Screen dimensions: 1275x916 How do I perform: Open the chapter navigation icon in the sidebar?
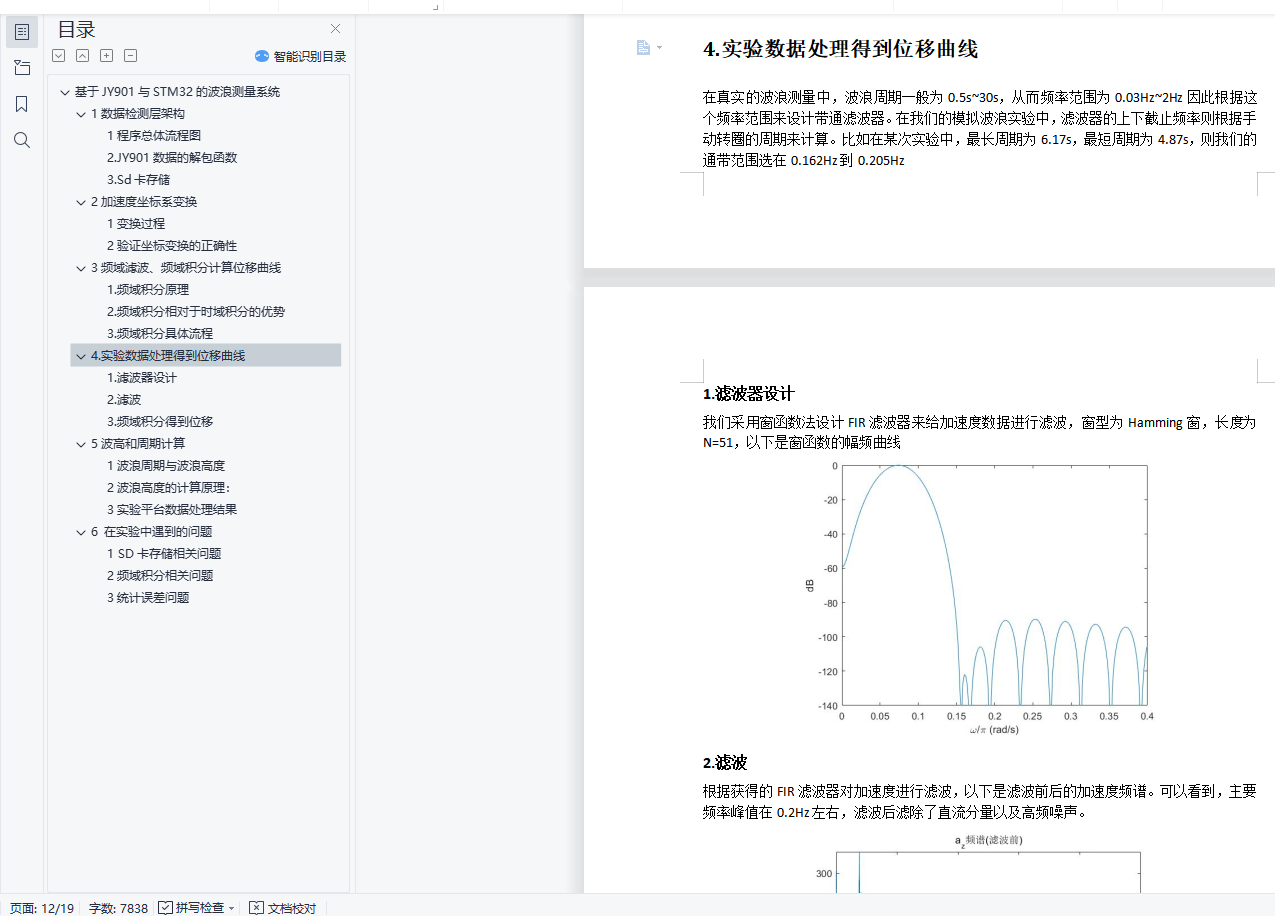click(22, 68)
